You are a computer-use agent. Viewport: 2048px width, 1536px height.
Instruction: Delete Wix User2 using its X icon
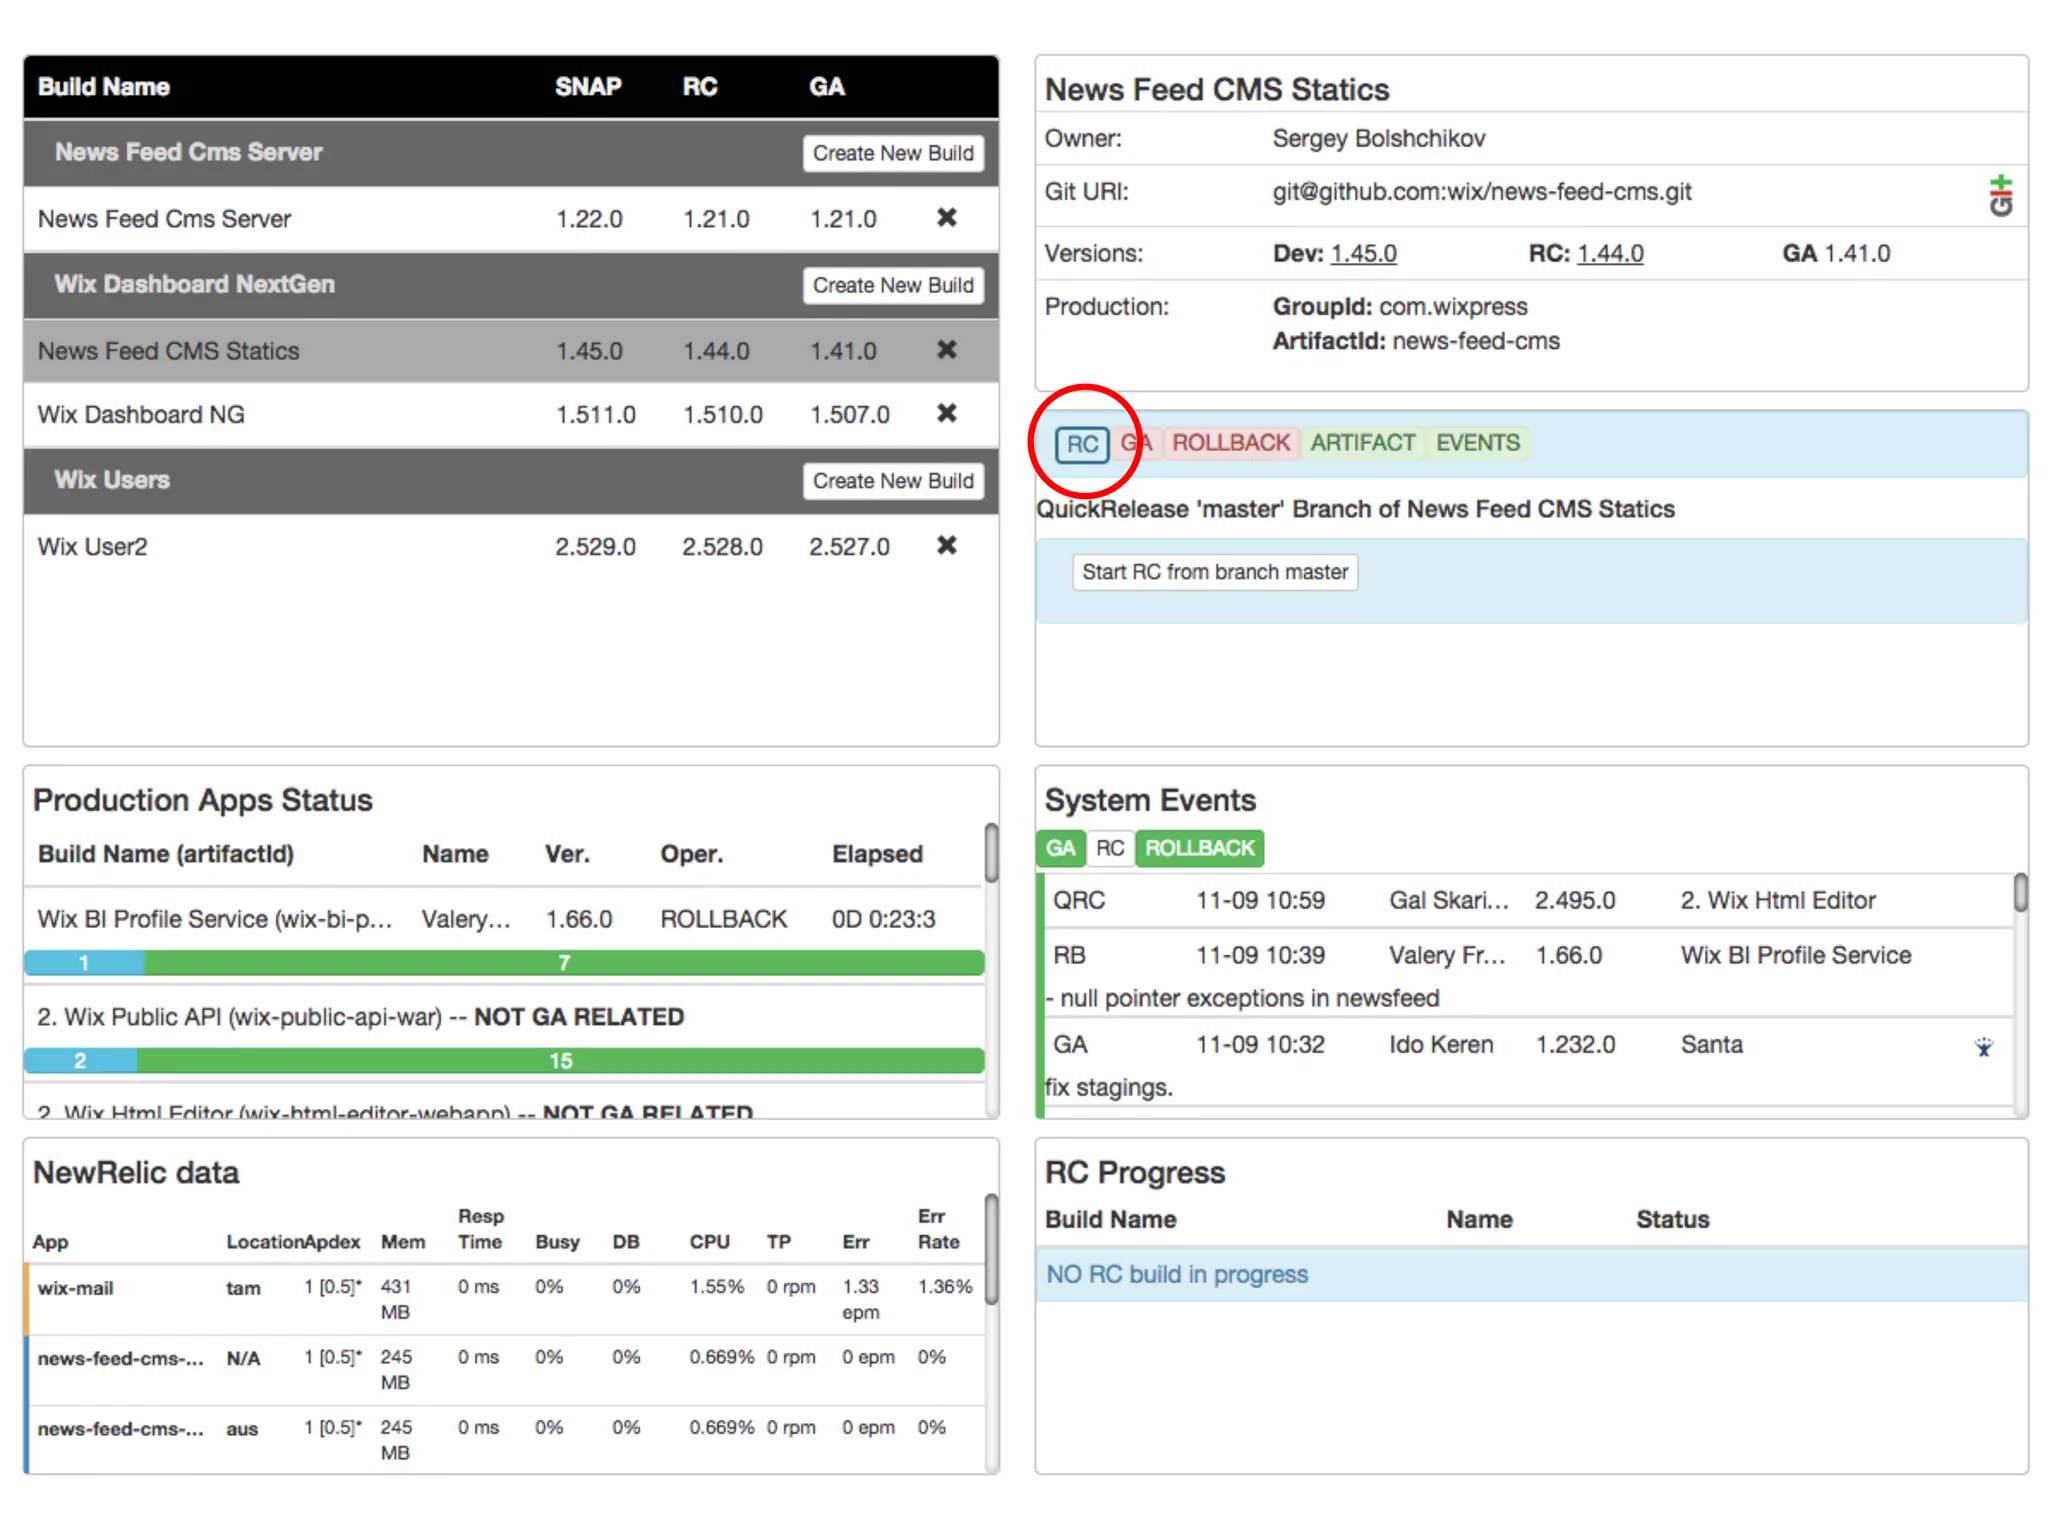(x=946, y=545)
